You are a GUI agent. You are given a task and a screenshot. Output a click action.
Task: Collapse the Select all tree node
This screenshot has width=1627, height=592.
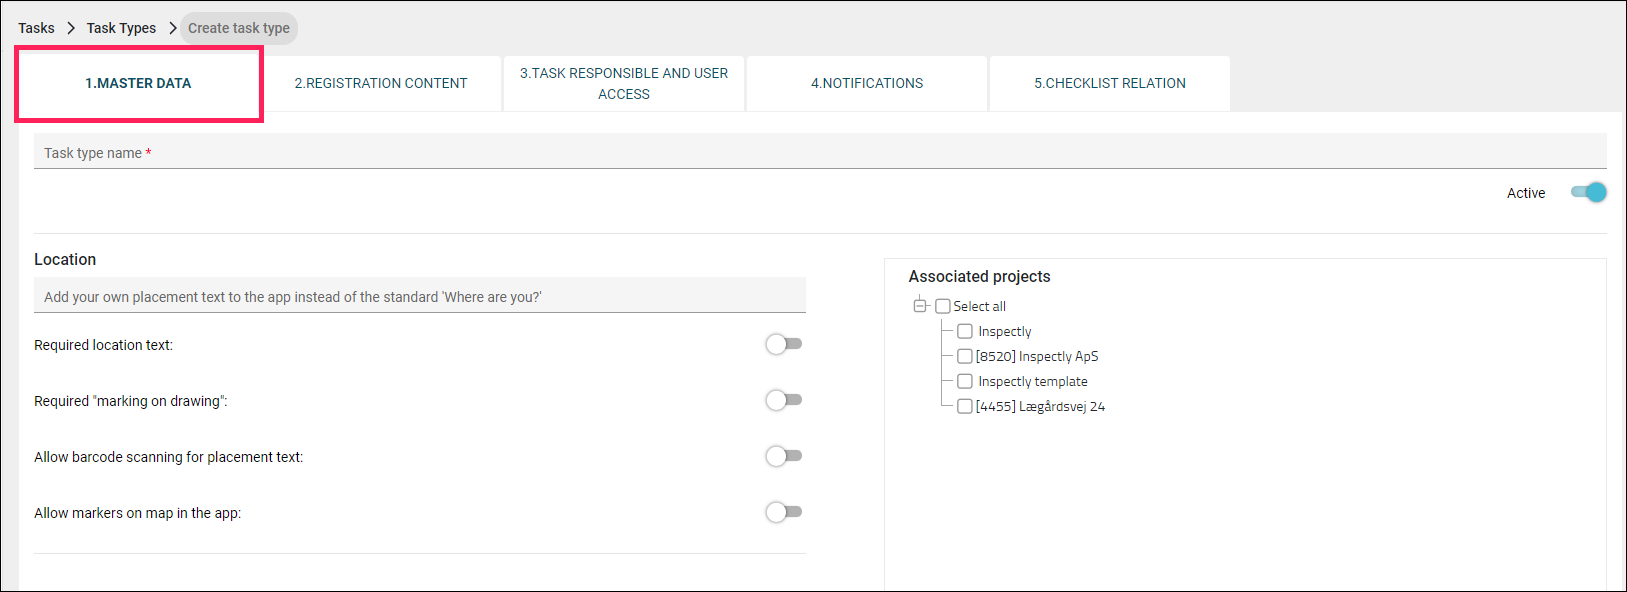coord(920,306)
